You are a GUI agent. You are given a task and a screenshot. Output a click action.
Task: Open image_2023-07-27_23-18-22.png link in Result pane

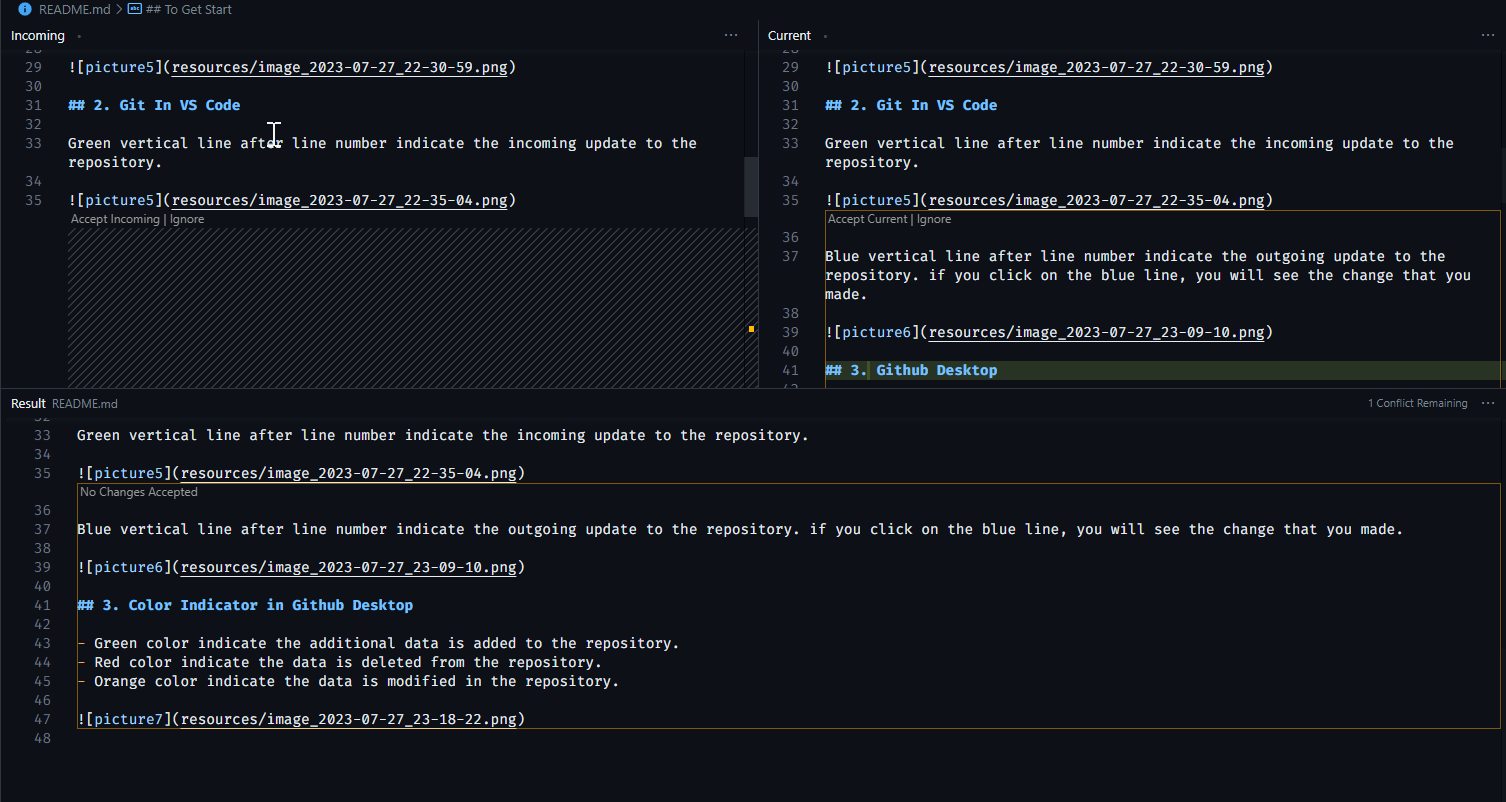coord(348,719)
